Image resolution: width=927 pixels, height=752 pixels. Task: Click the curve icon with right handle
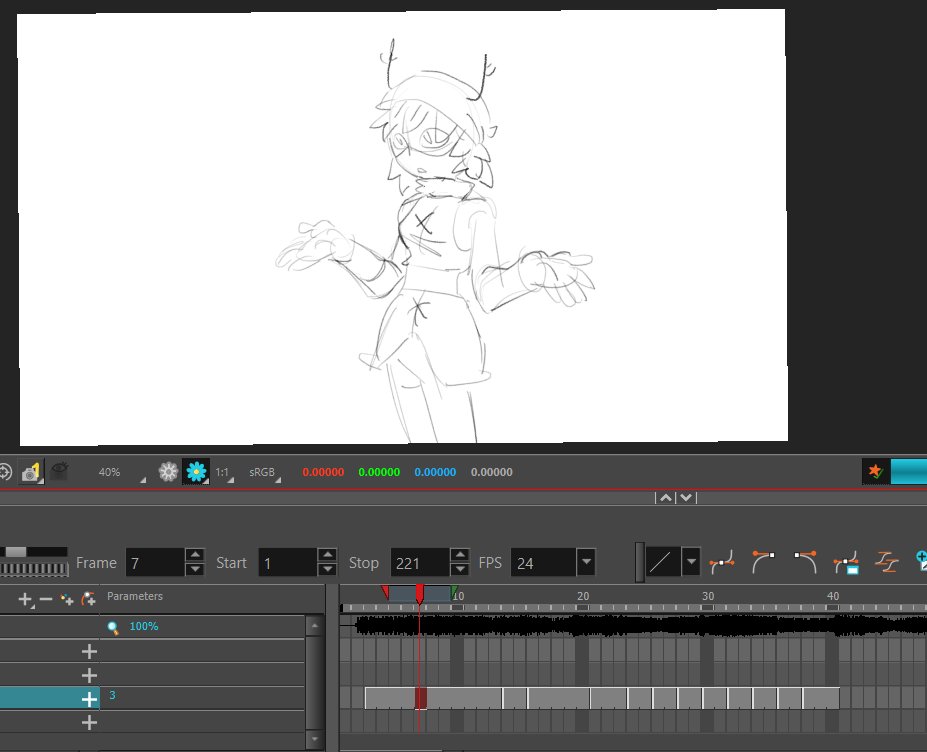763,562
